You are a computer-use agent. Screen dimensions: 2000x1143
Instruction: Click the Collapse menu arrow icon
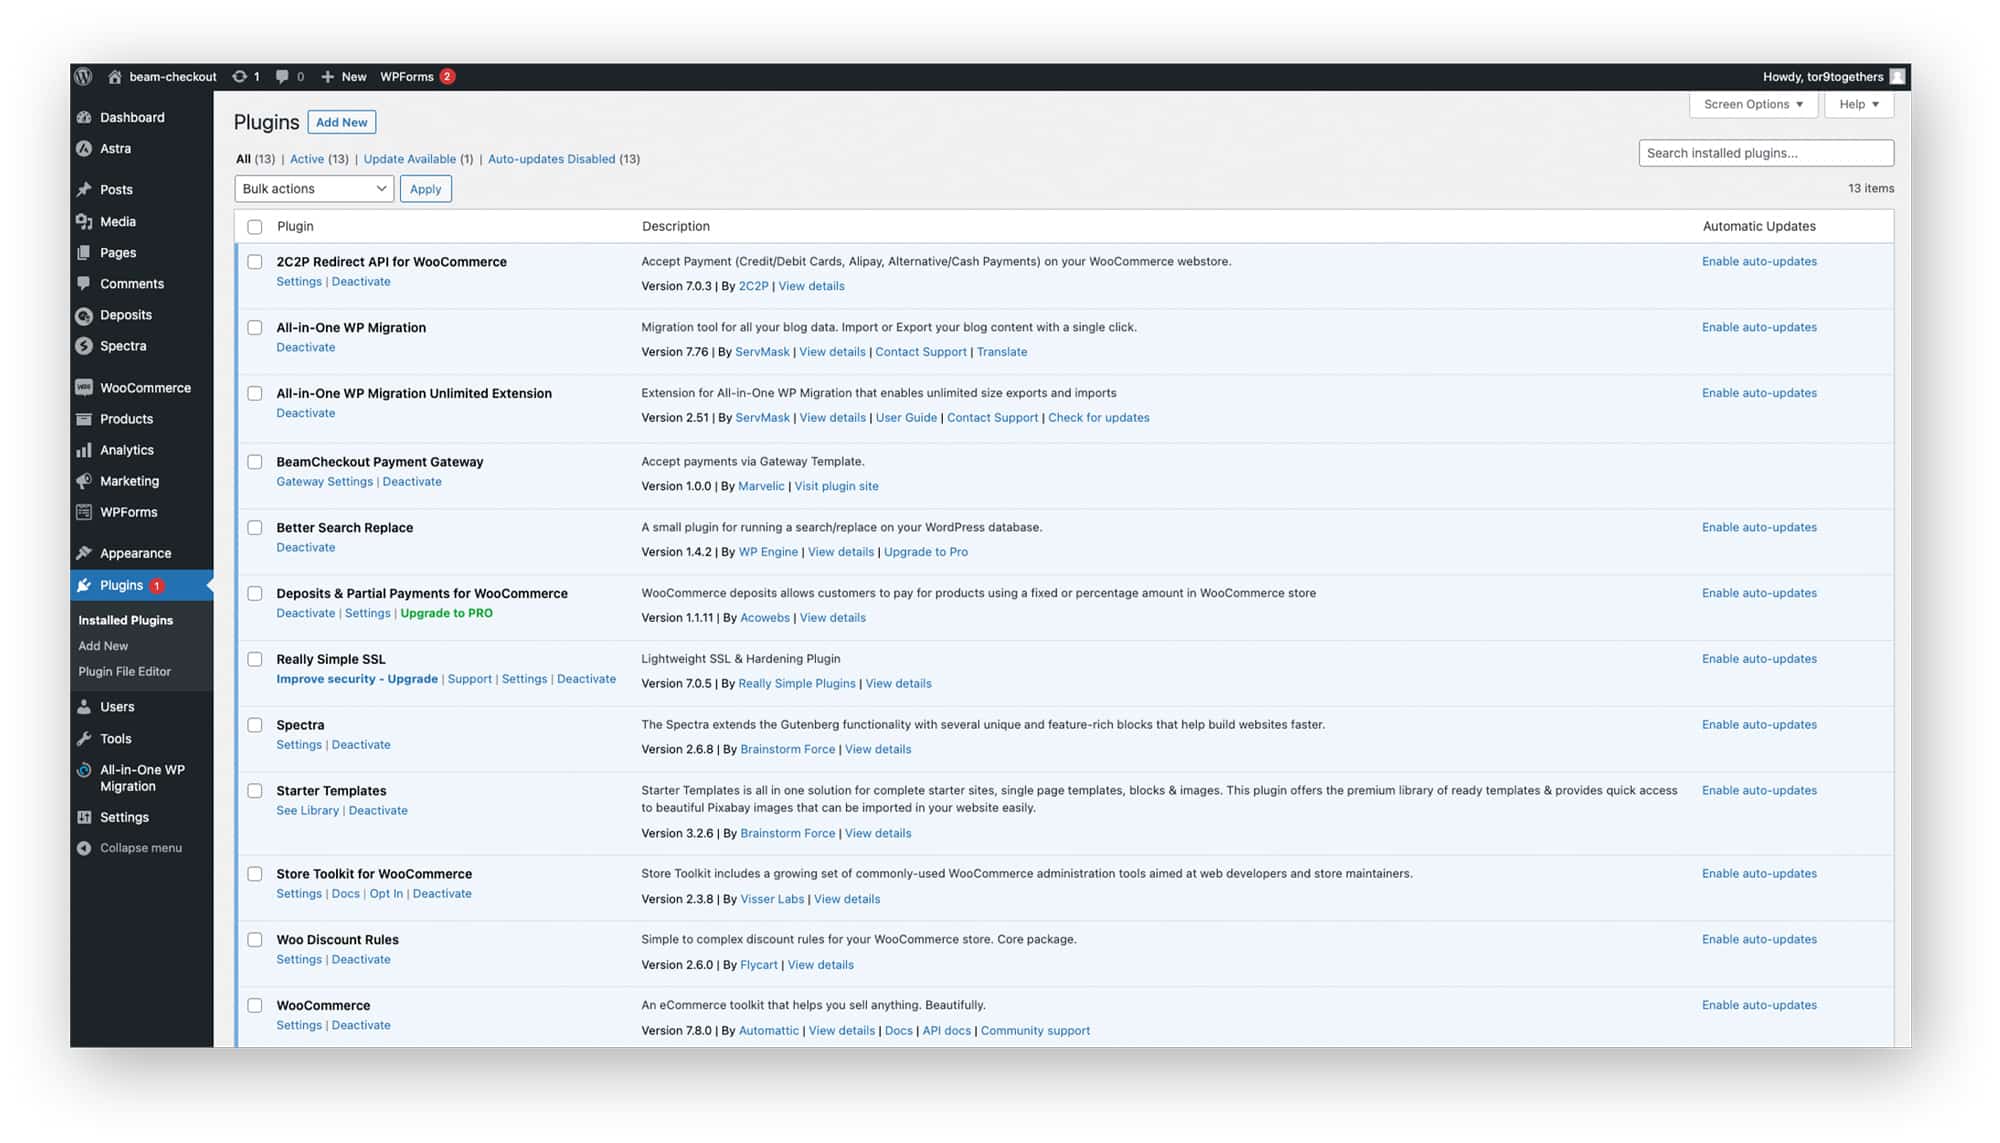[84, 848]
